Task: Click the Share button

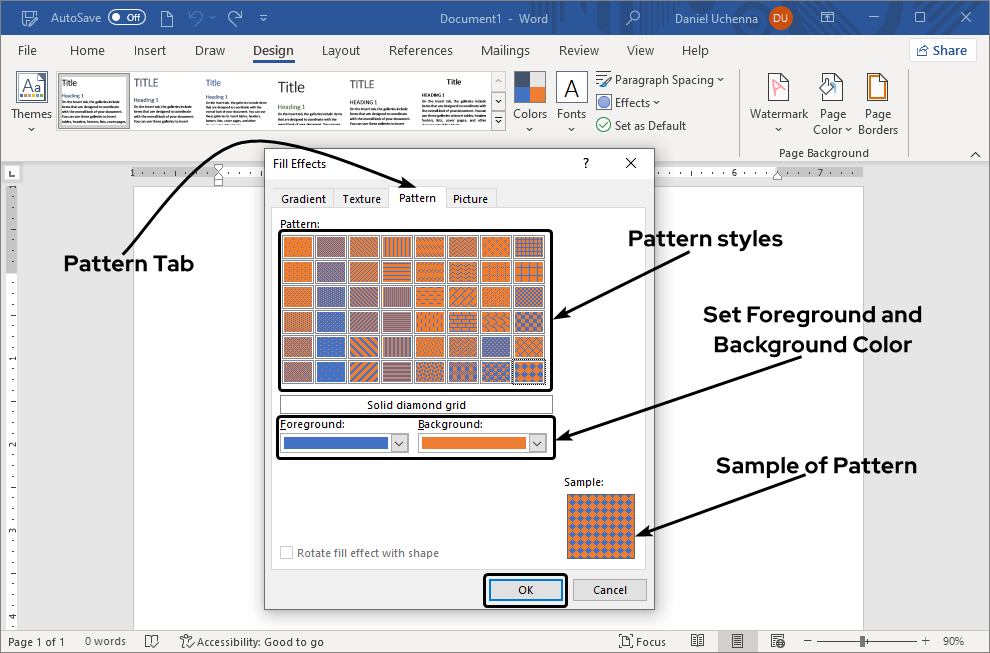Action: coord(942,50)
